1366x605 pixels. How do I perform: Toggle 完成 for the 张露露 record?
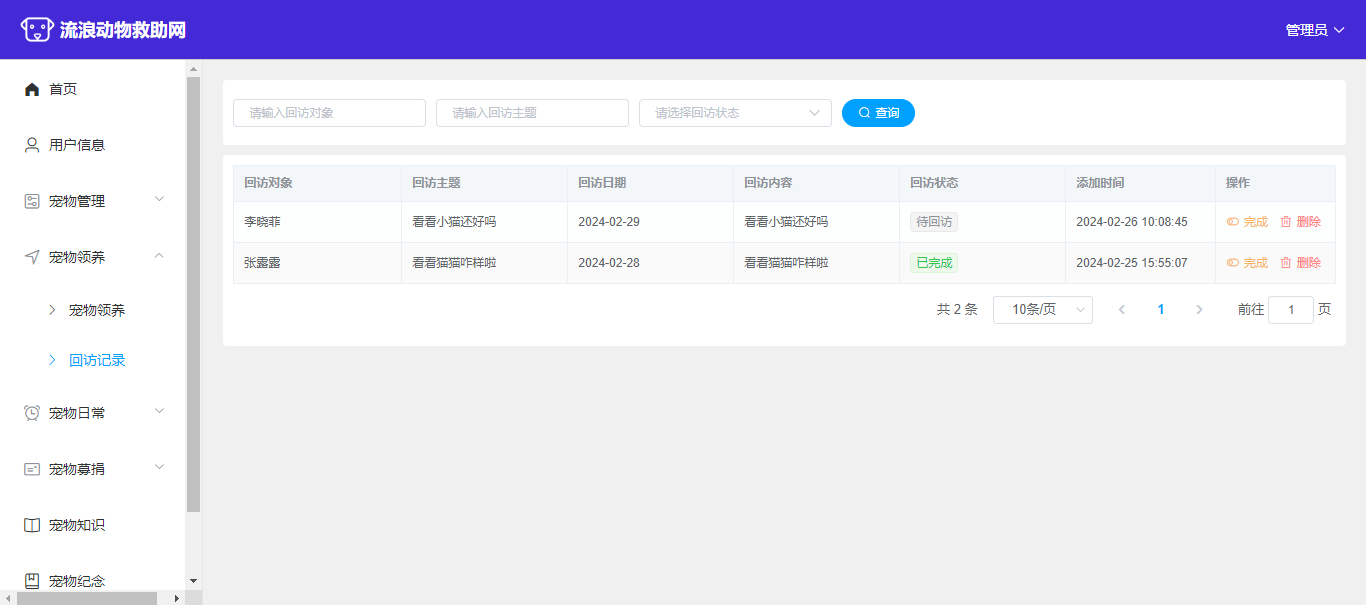[x=1247, y=263]
